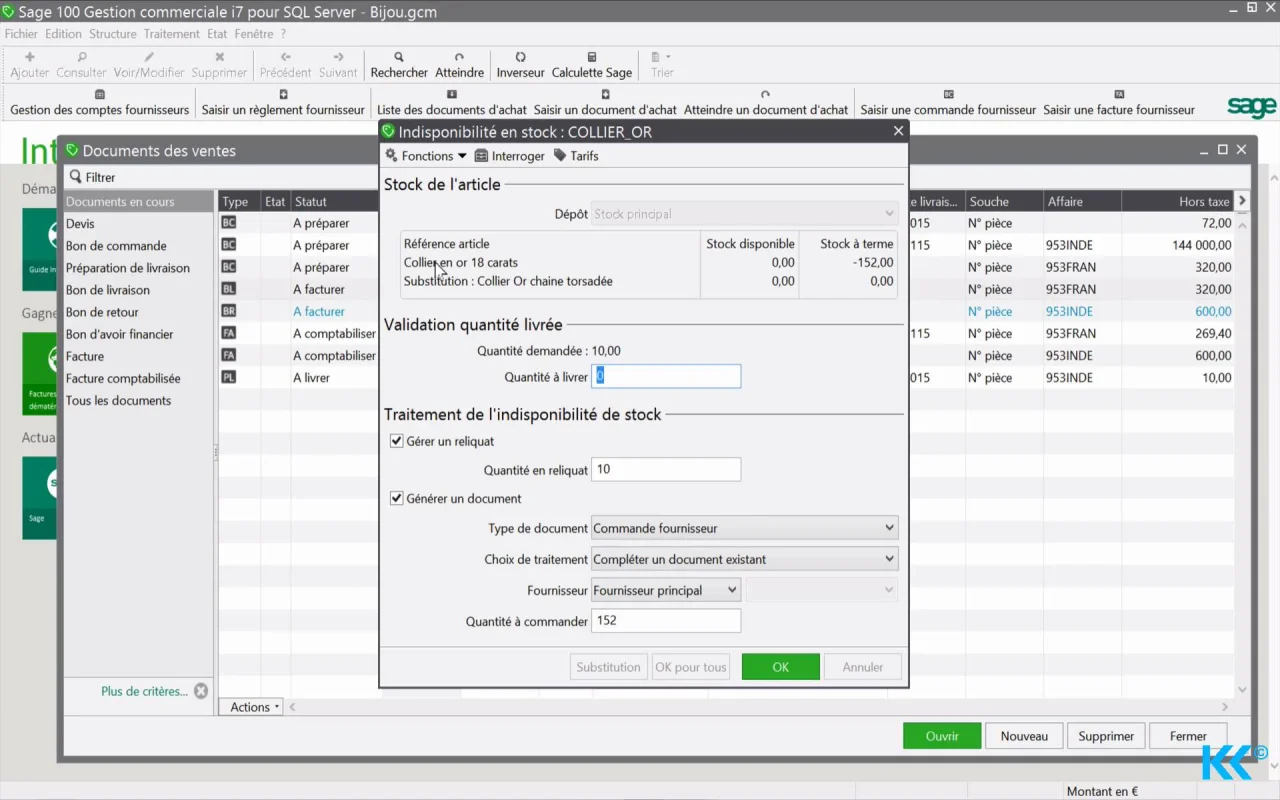The width and height of the screenshot is (1280, 800).
Task: Click Interroger in the dialog toolbar
Action: [x=510, y=156]
